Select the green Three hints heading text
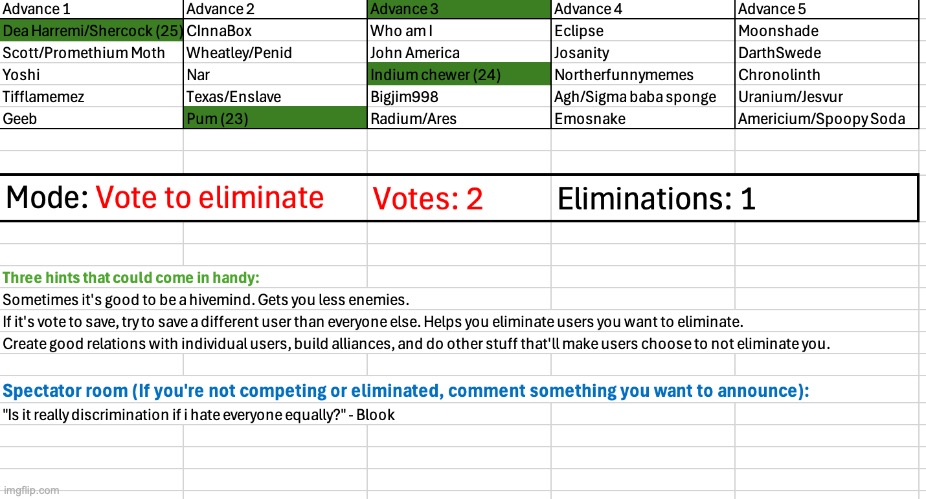926x499 pixels. click(x=132, y=278)
